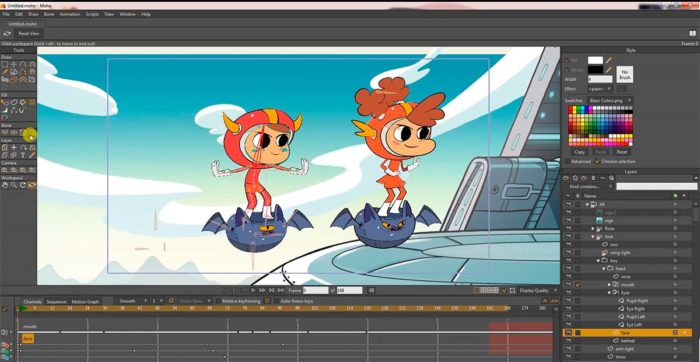Enable the Advanced style checkbox
The width and height of the screenshot is (700, 362).
pyautogui.click(x=568, y=162)
